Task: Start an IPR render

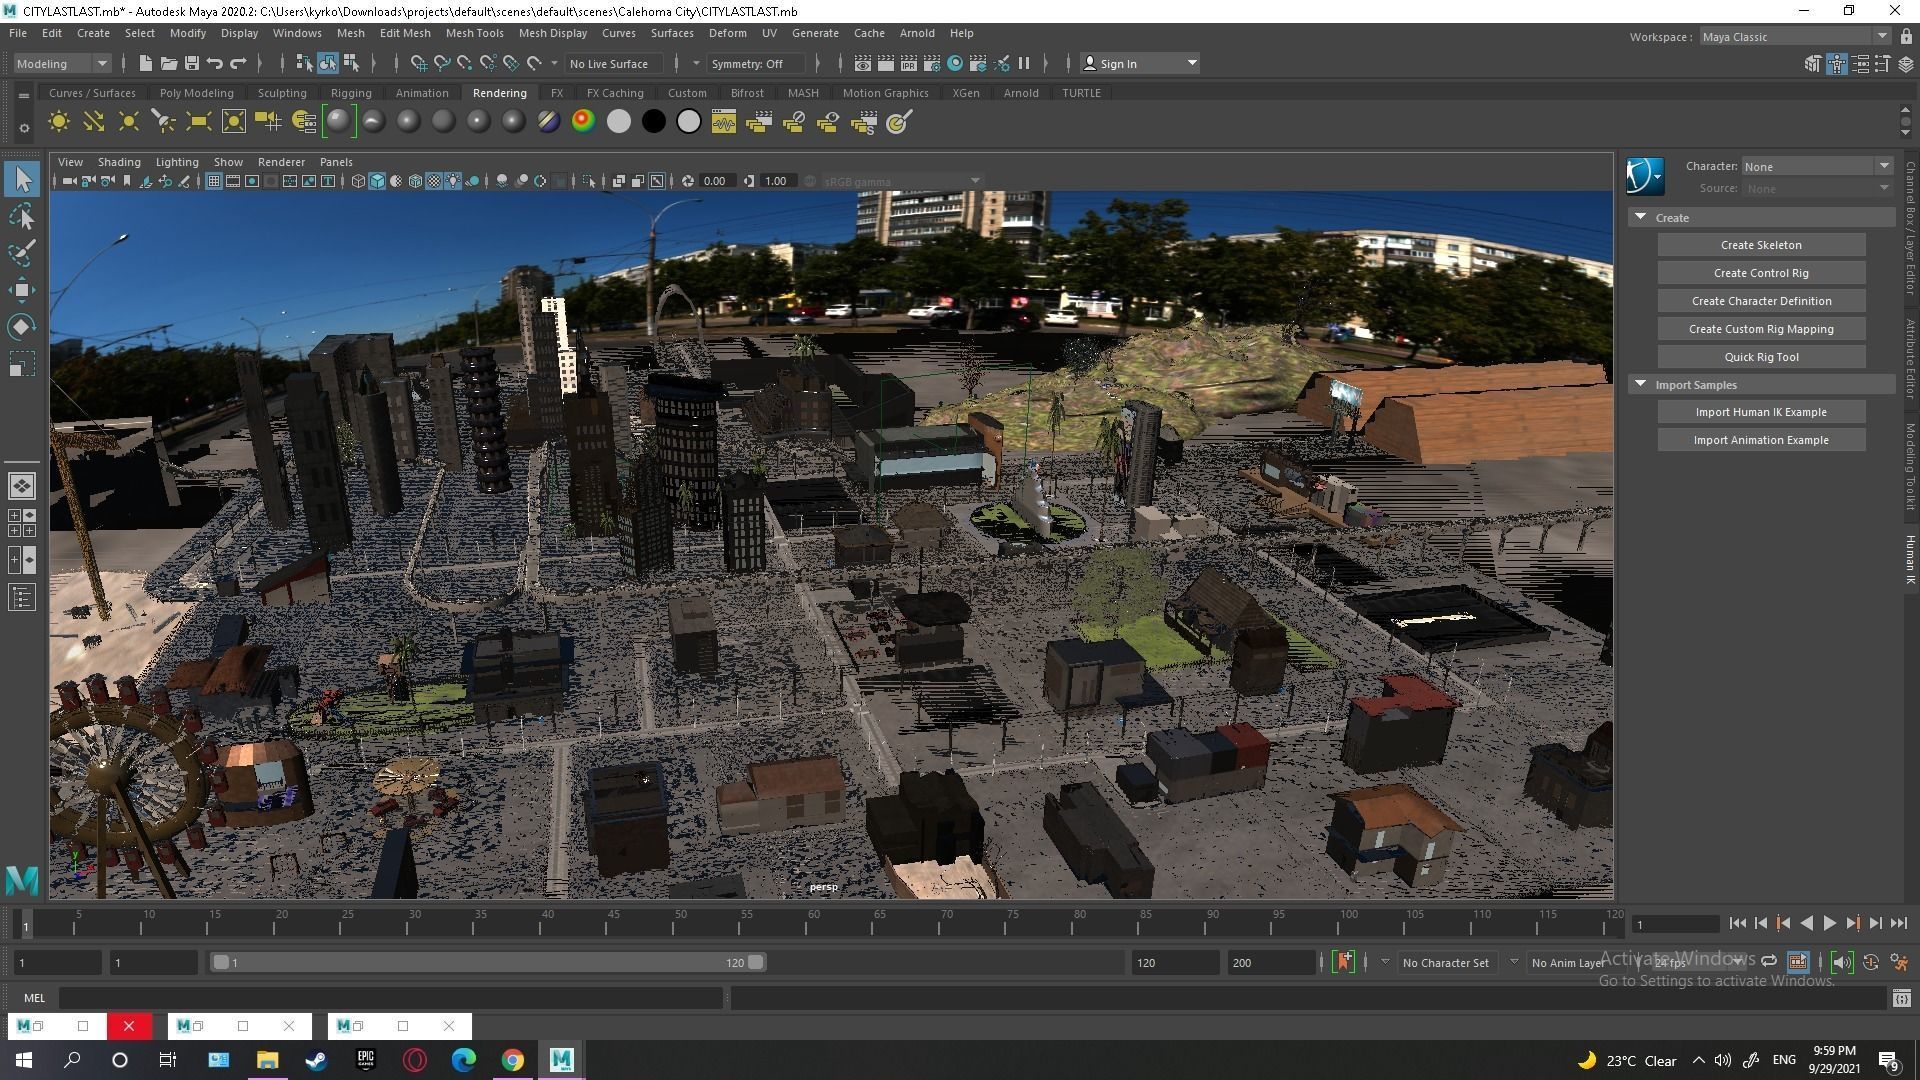Action: 908,63
